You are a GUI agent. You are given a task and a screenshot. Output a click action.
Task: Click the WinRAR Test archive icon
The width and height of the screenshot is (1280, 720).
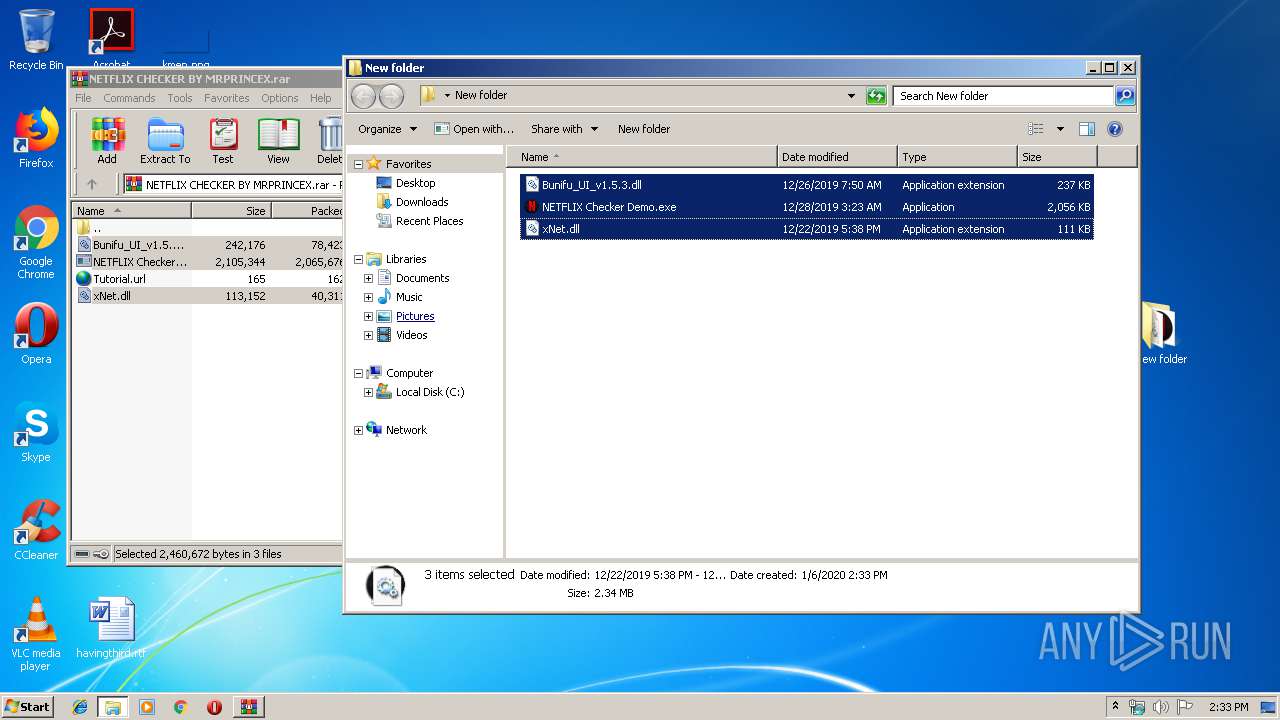(x=223, y=140)
